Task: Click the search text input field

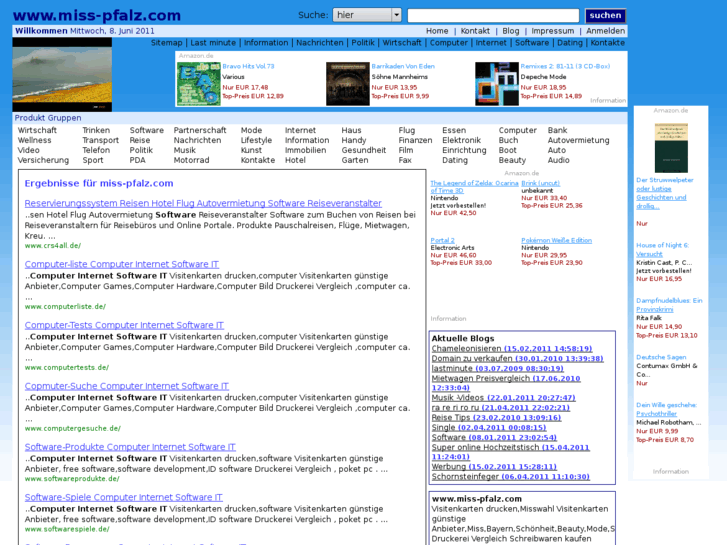Action: click(x=493, y=15)
